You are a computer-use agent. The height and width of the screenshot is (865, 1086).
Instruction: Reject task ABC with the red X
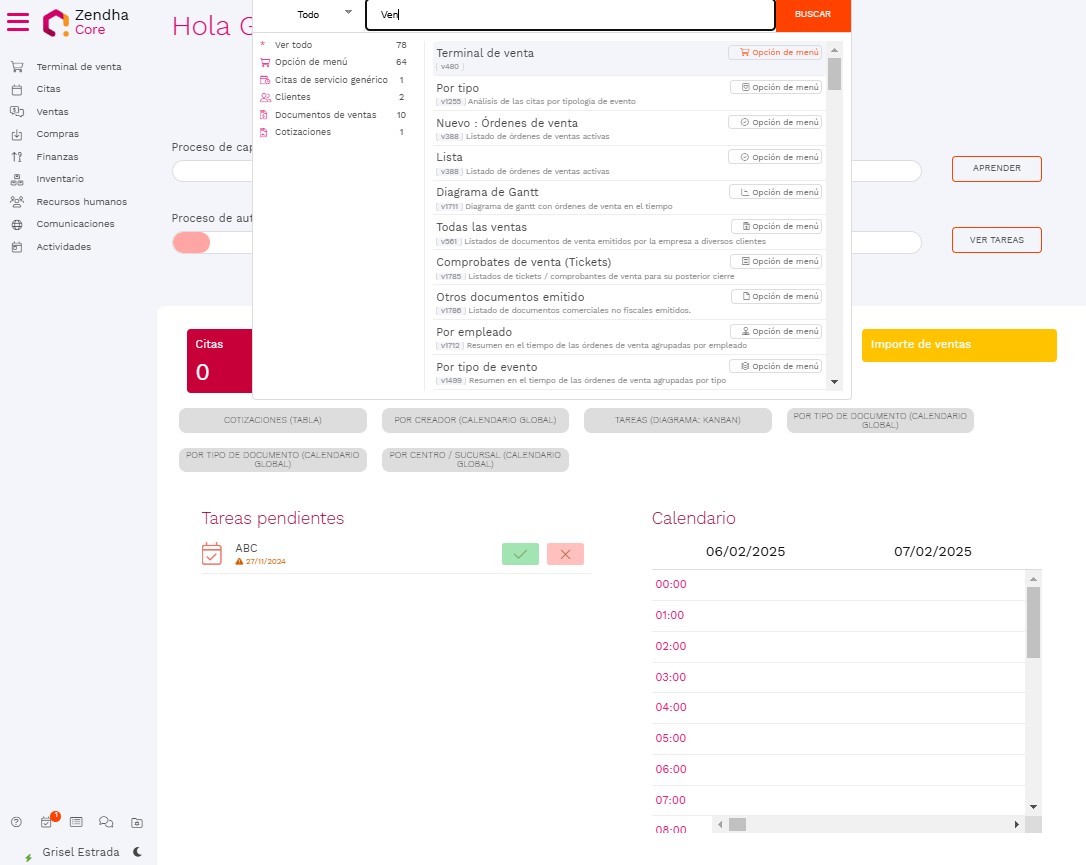click(565, 554)
